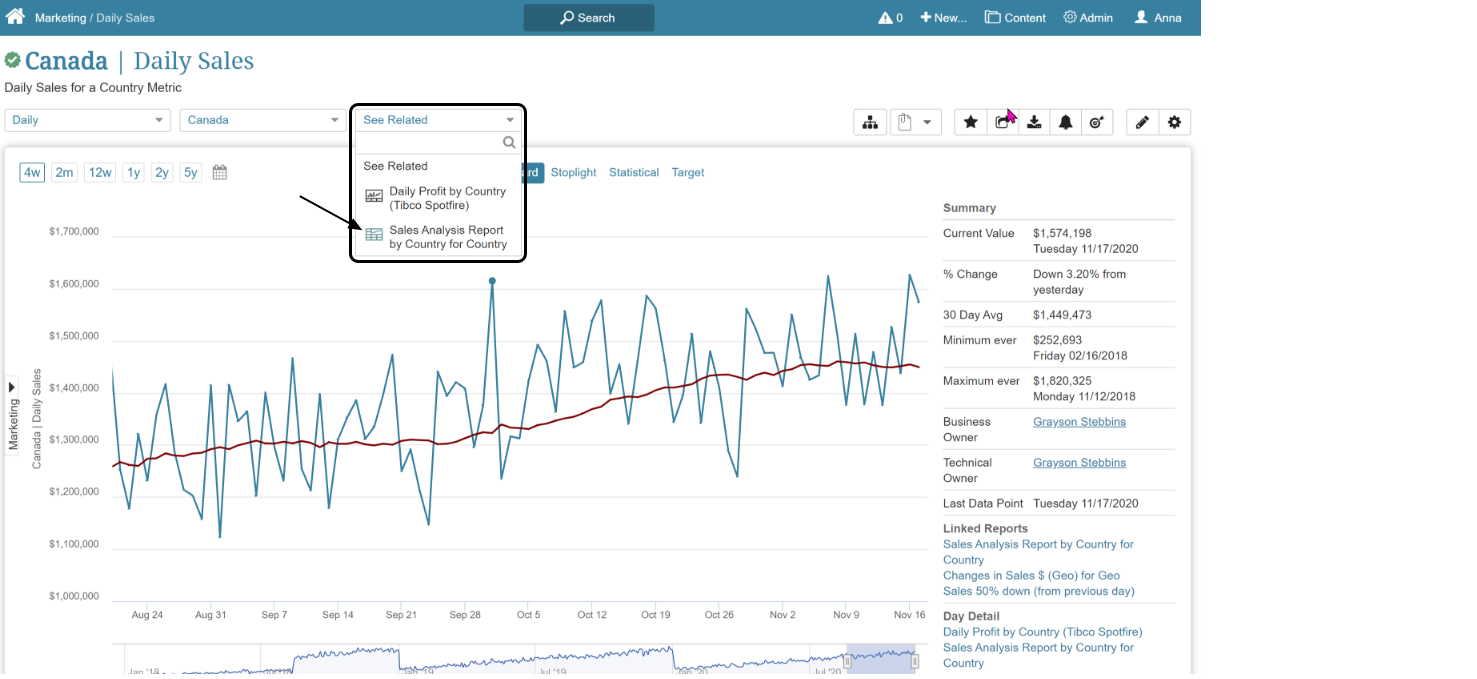Image resolution: width=1477 pixels, height=679 pixels.
Task: Switch chart range to 12w
Action: pyautogui.click(x=100, y=172)
